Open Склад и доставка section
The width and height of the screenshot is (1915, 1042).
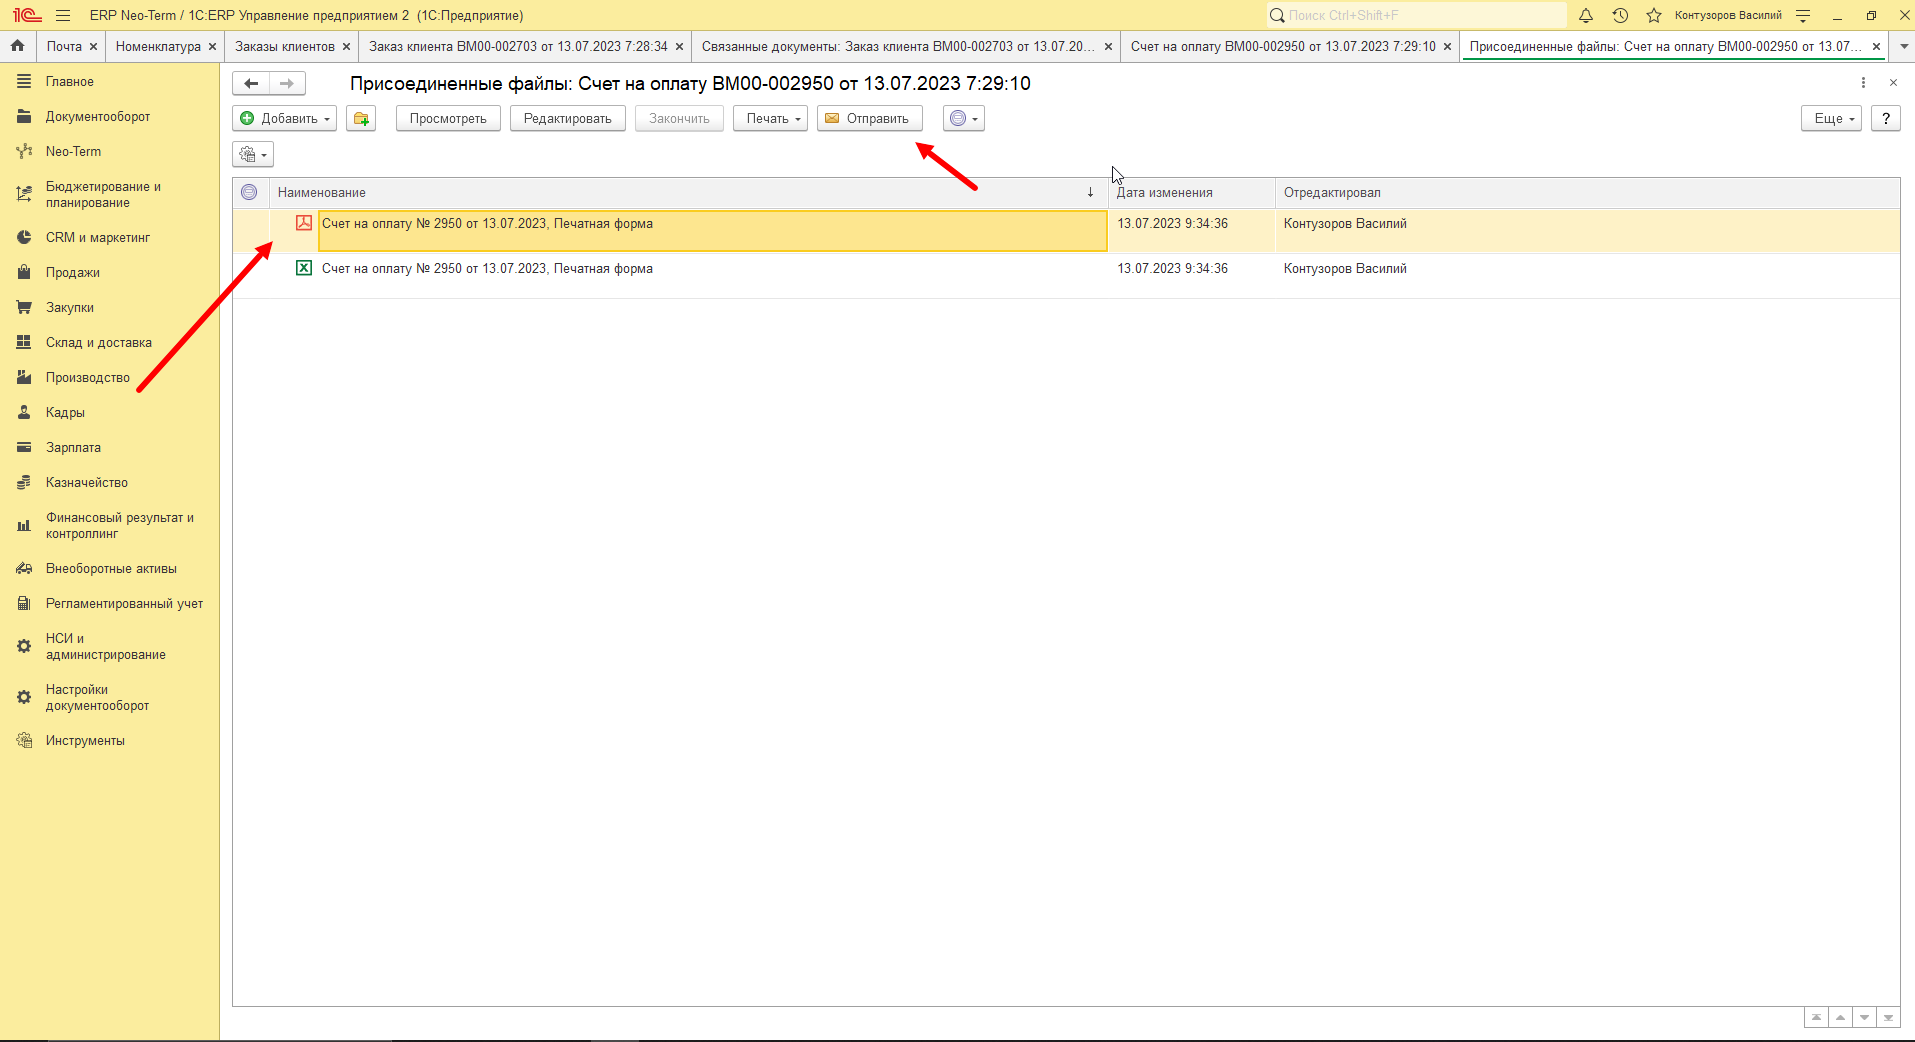pos(99,342)
